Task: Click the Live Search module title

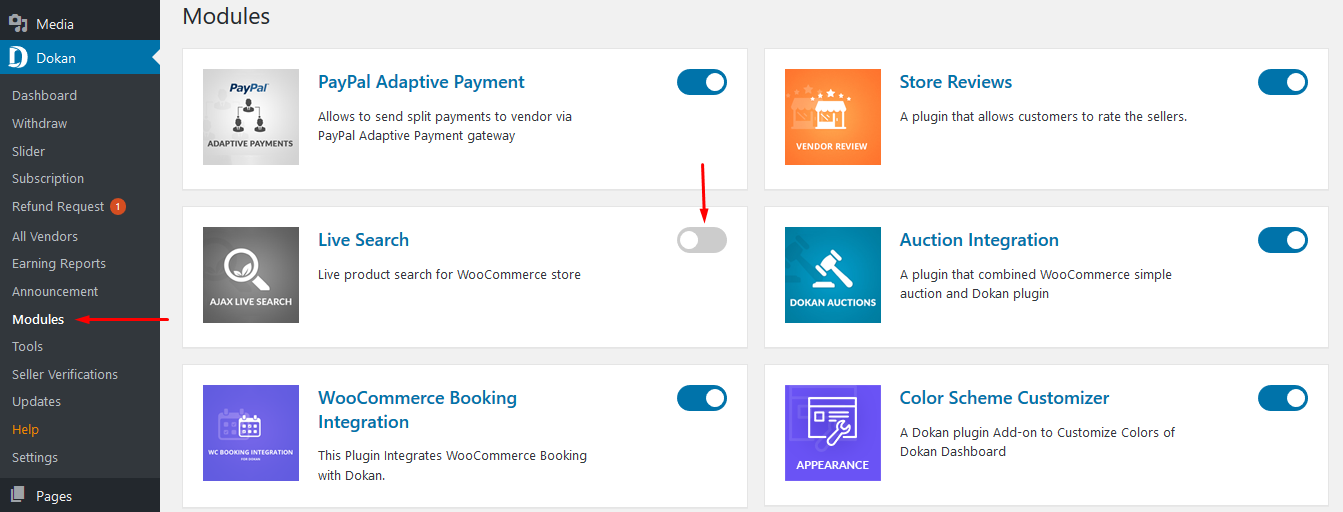Action: pos(363,240)
